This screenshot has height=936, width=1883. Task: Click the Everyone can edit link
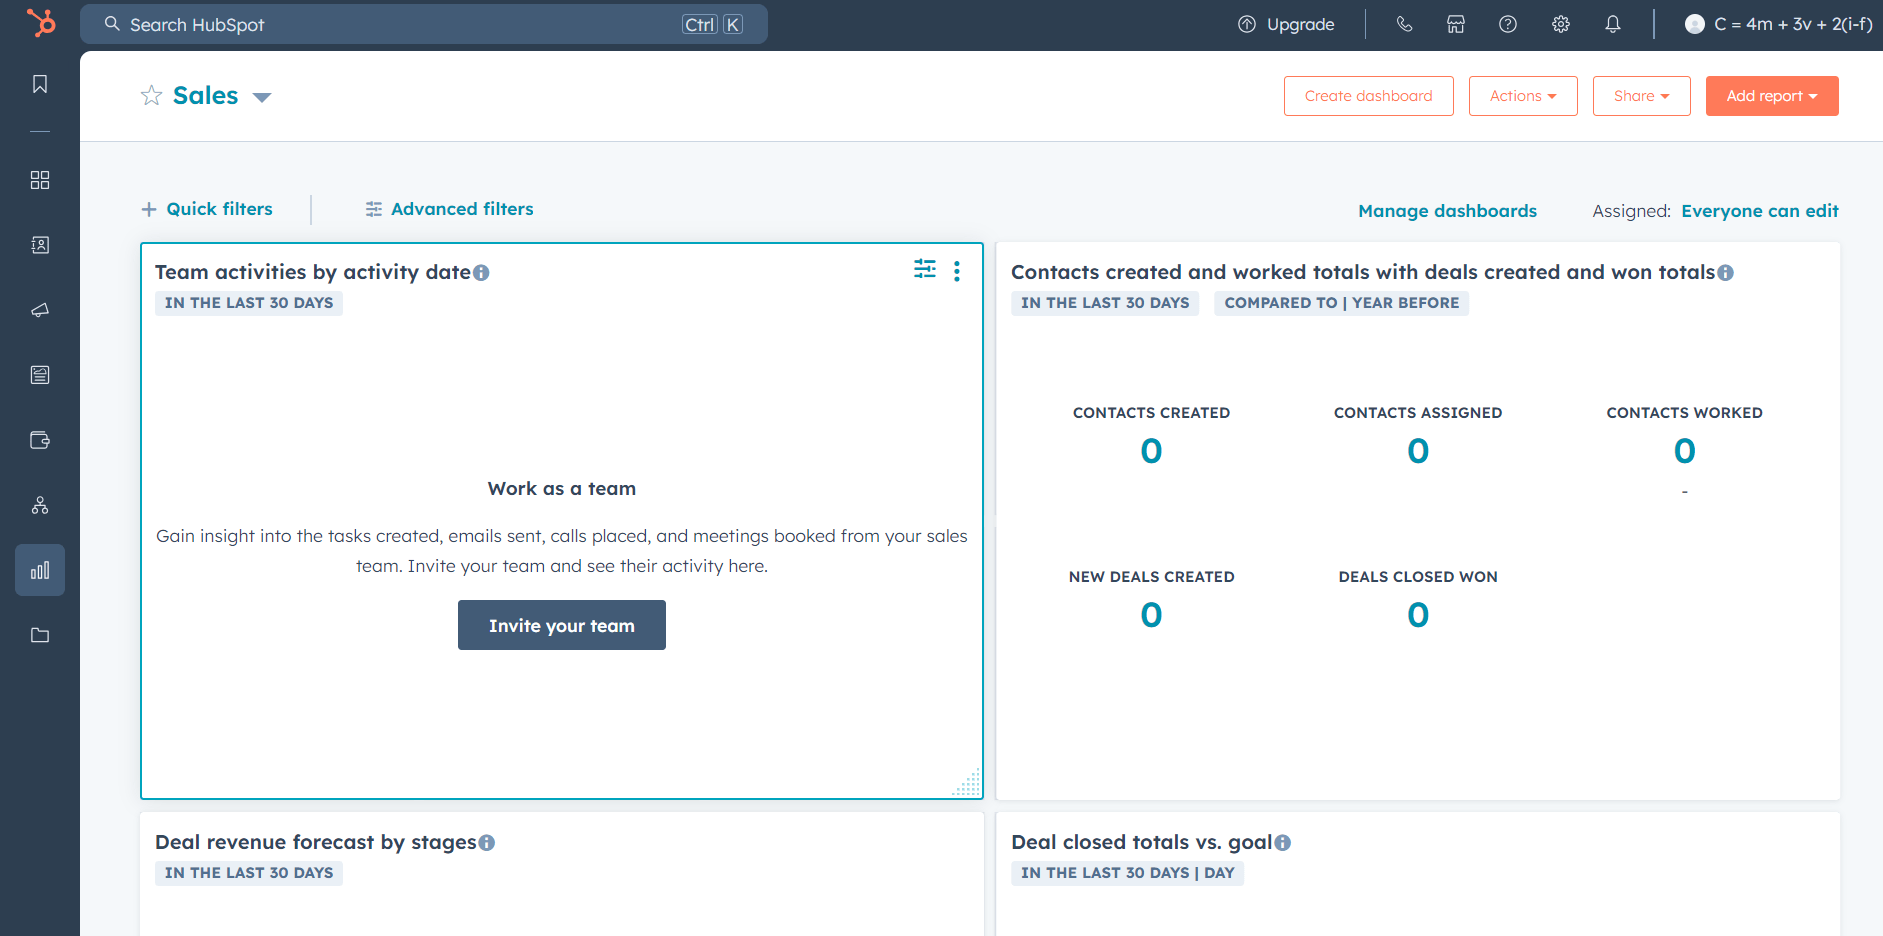click(x=1760, y=211)
